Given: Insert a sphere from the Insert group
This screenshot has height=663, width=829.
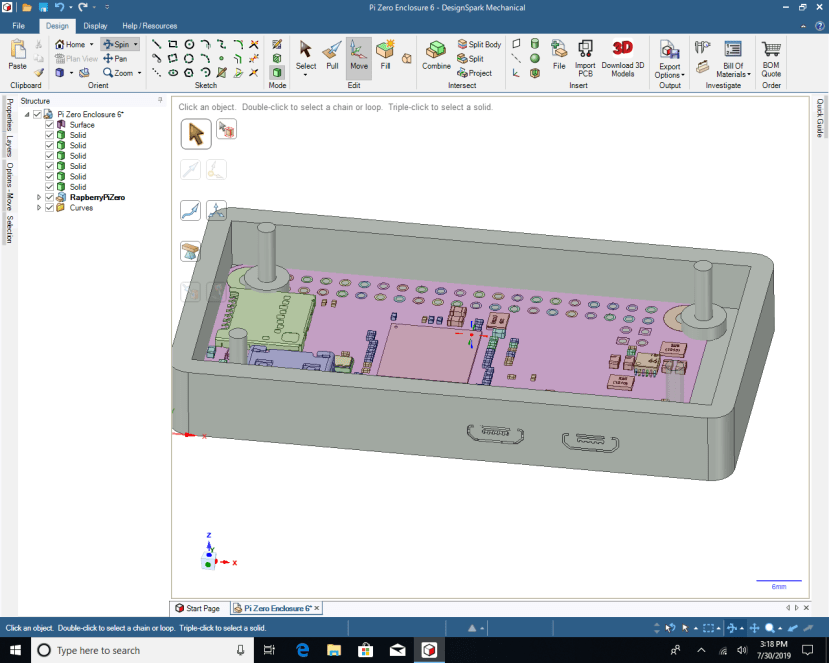Looking at the screenshot, I should [x=535, y=58].
